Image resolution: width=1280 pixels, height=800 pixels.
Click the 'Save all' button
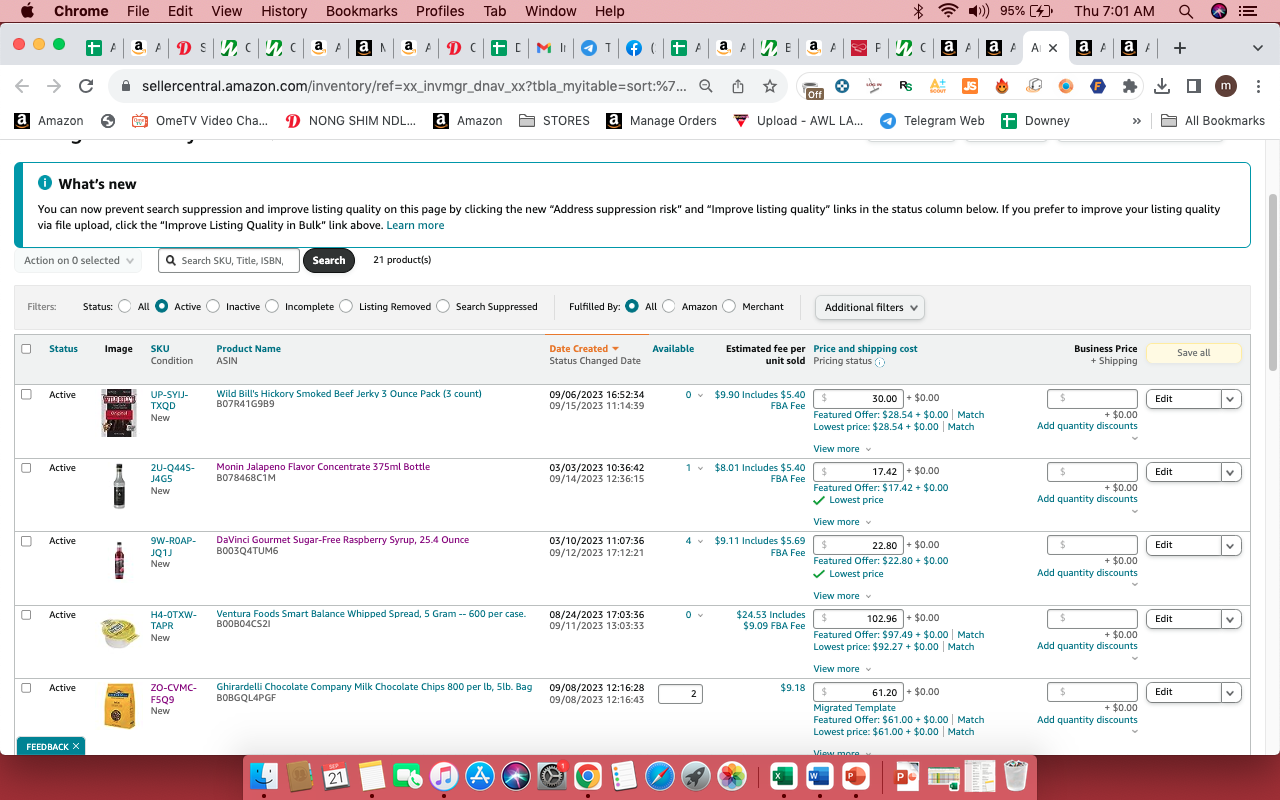coord(1193,353)
